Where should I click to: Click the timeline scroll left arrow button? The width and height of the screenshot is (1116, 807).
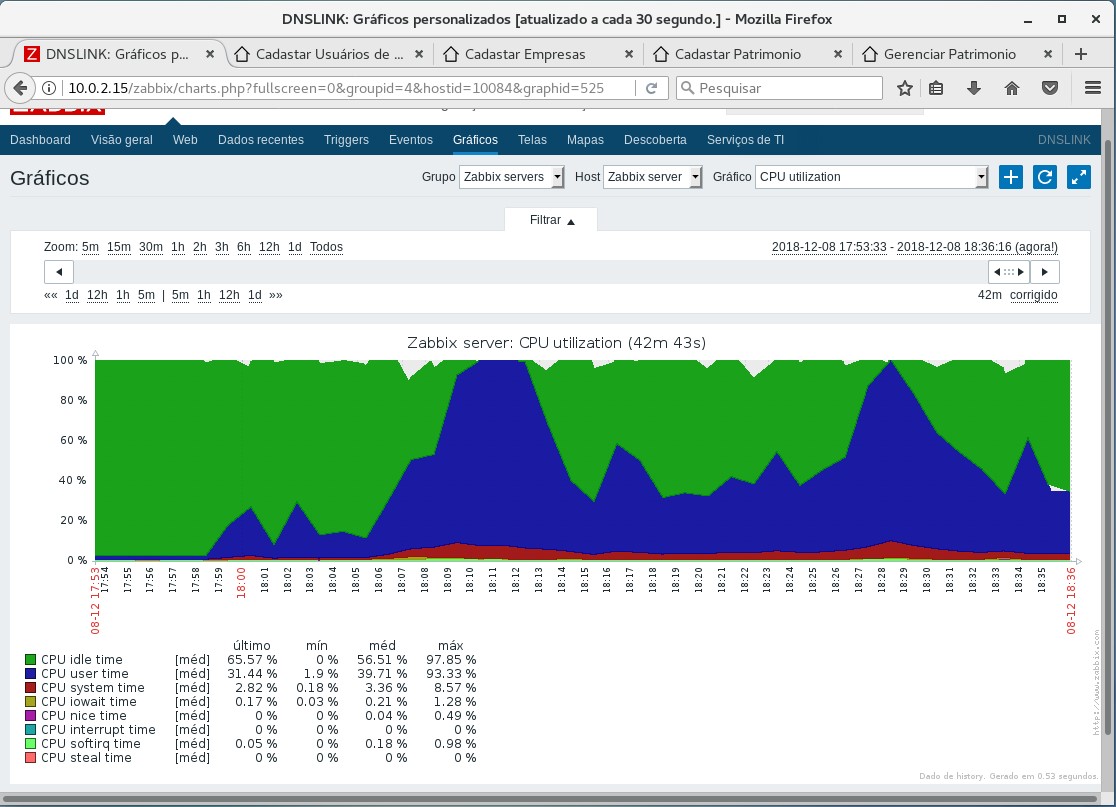(59, 272)
